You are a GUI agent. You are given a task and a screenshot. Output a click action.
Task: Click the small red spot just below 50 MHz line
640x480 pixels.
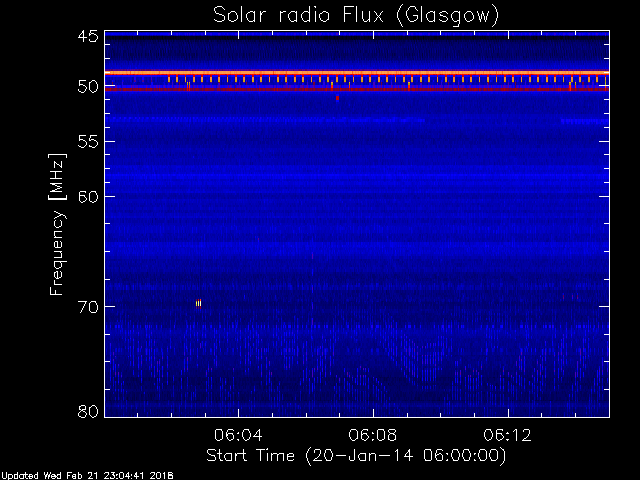[x=337, y=98]
